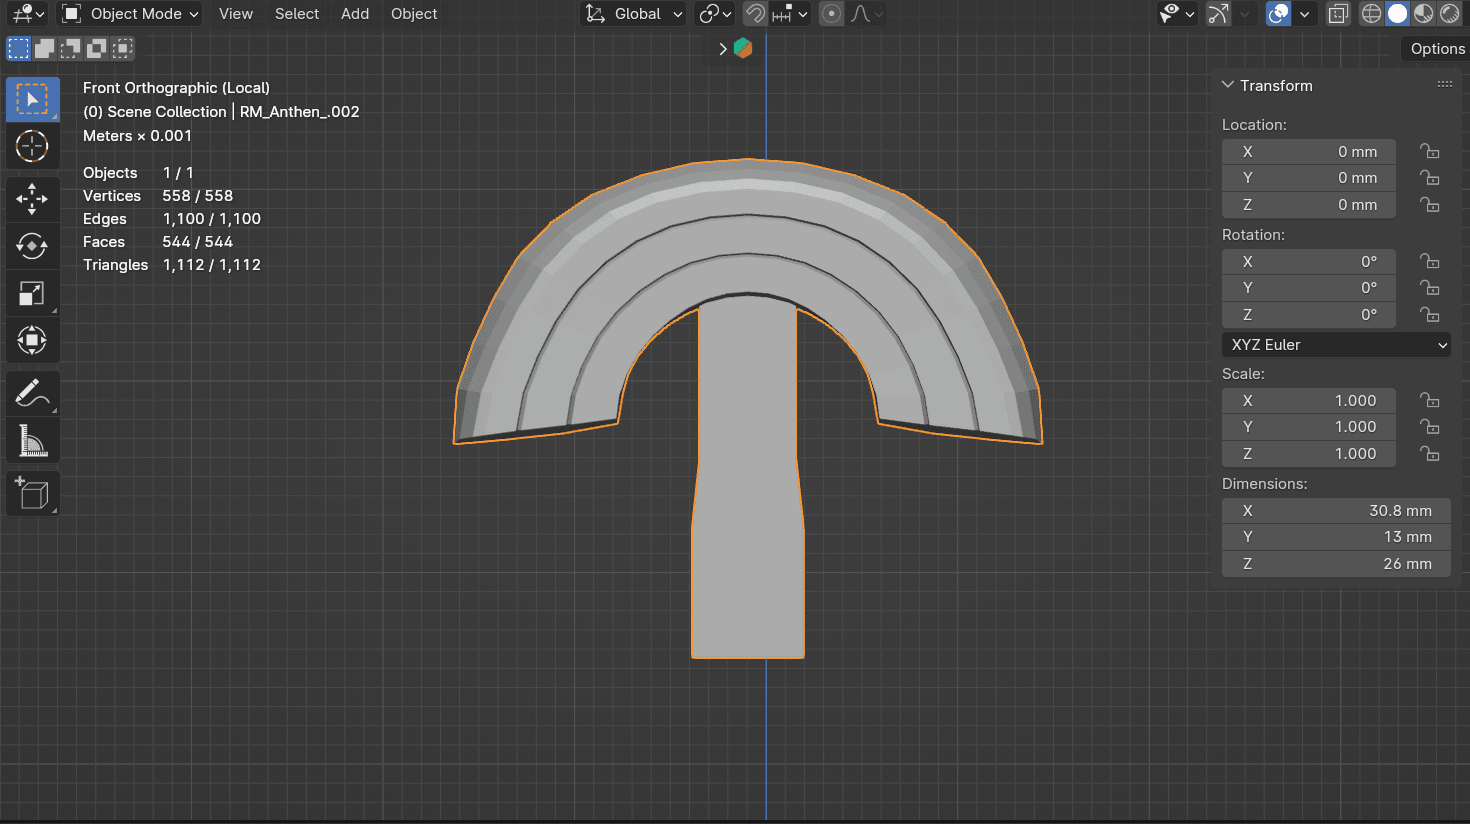Switch to solid viewport shading

(1397, 14)
